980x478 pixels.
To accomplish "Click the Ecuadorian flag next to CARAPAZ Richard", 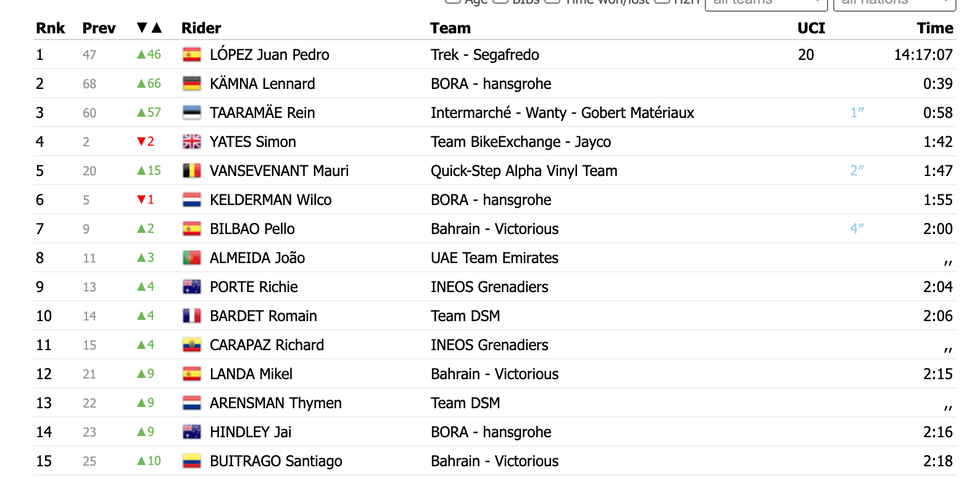I will click(192, 345).
